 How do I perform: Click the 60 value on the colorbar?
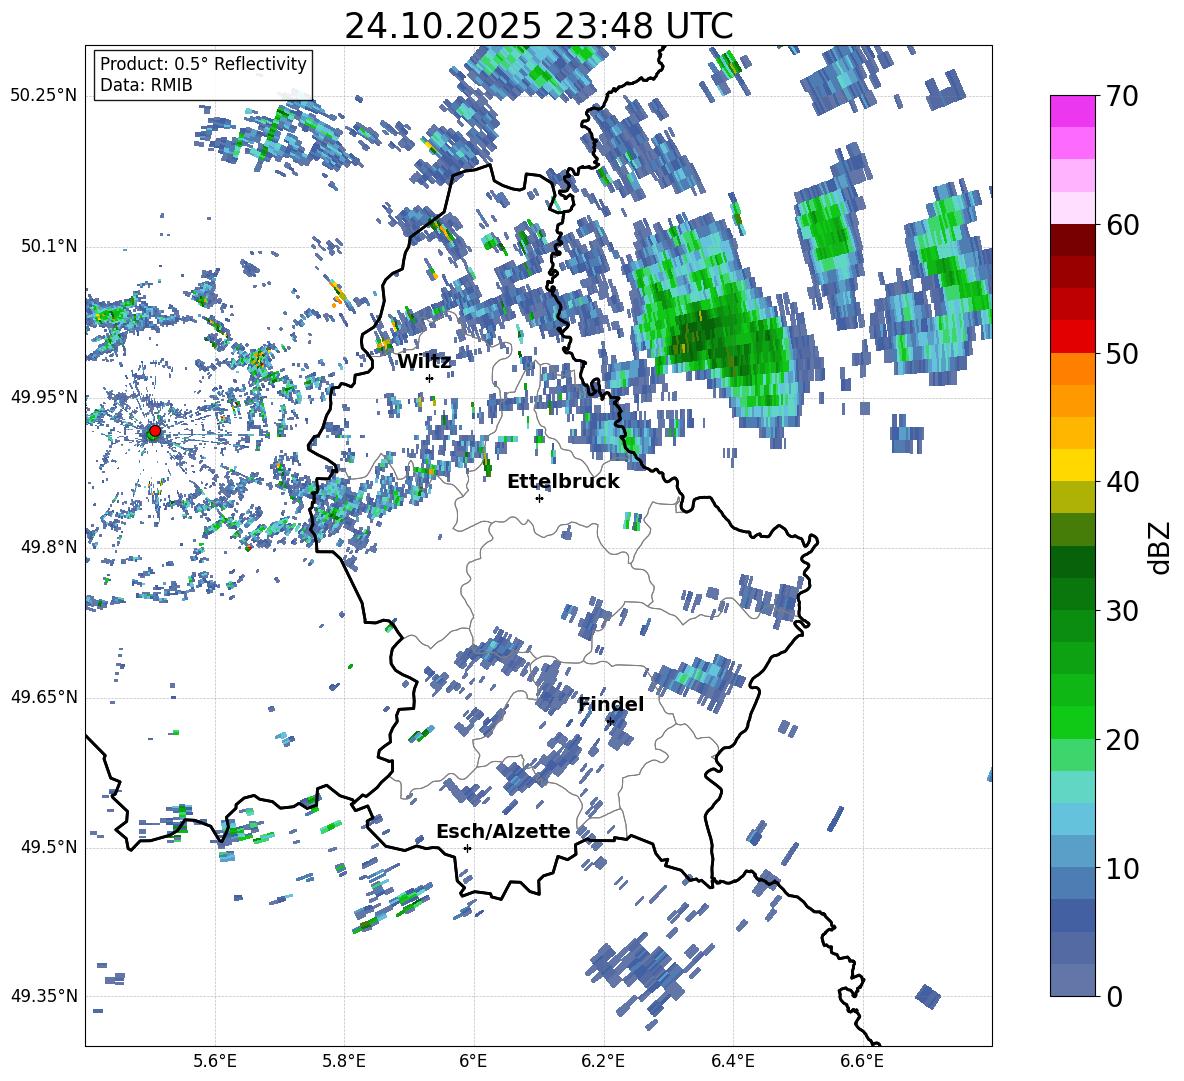tap(1122, 225)
